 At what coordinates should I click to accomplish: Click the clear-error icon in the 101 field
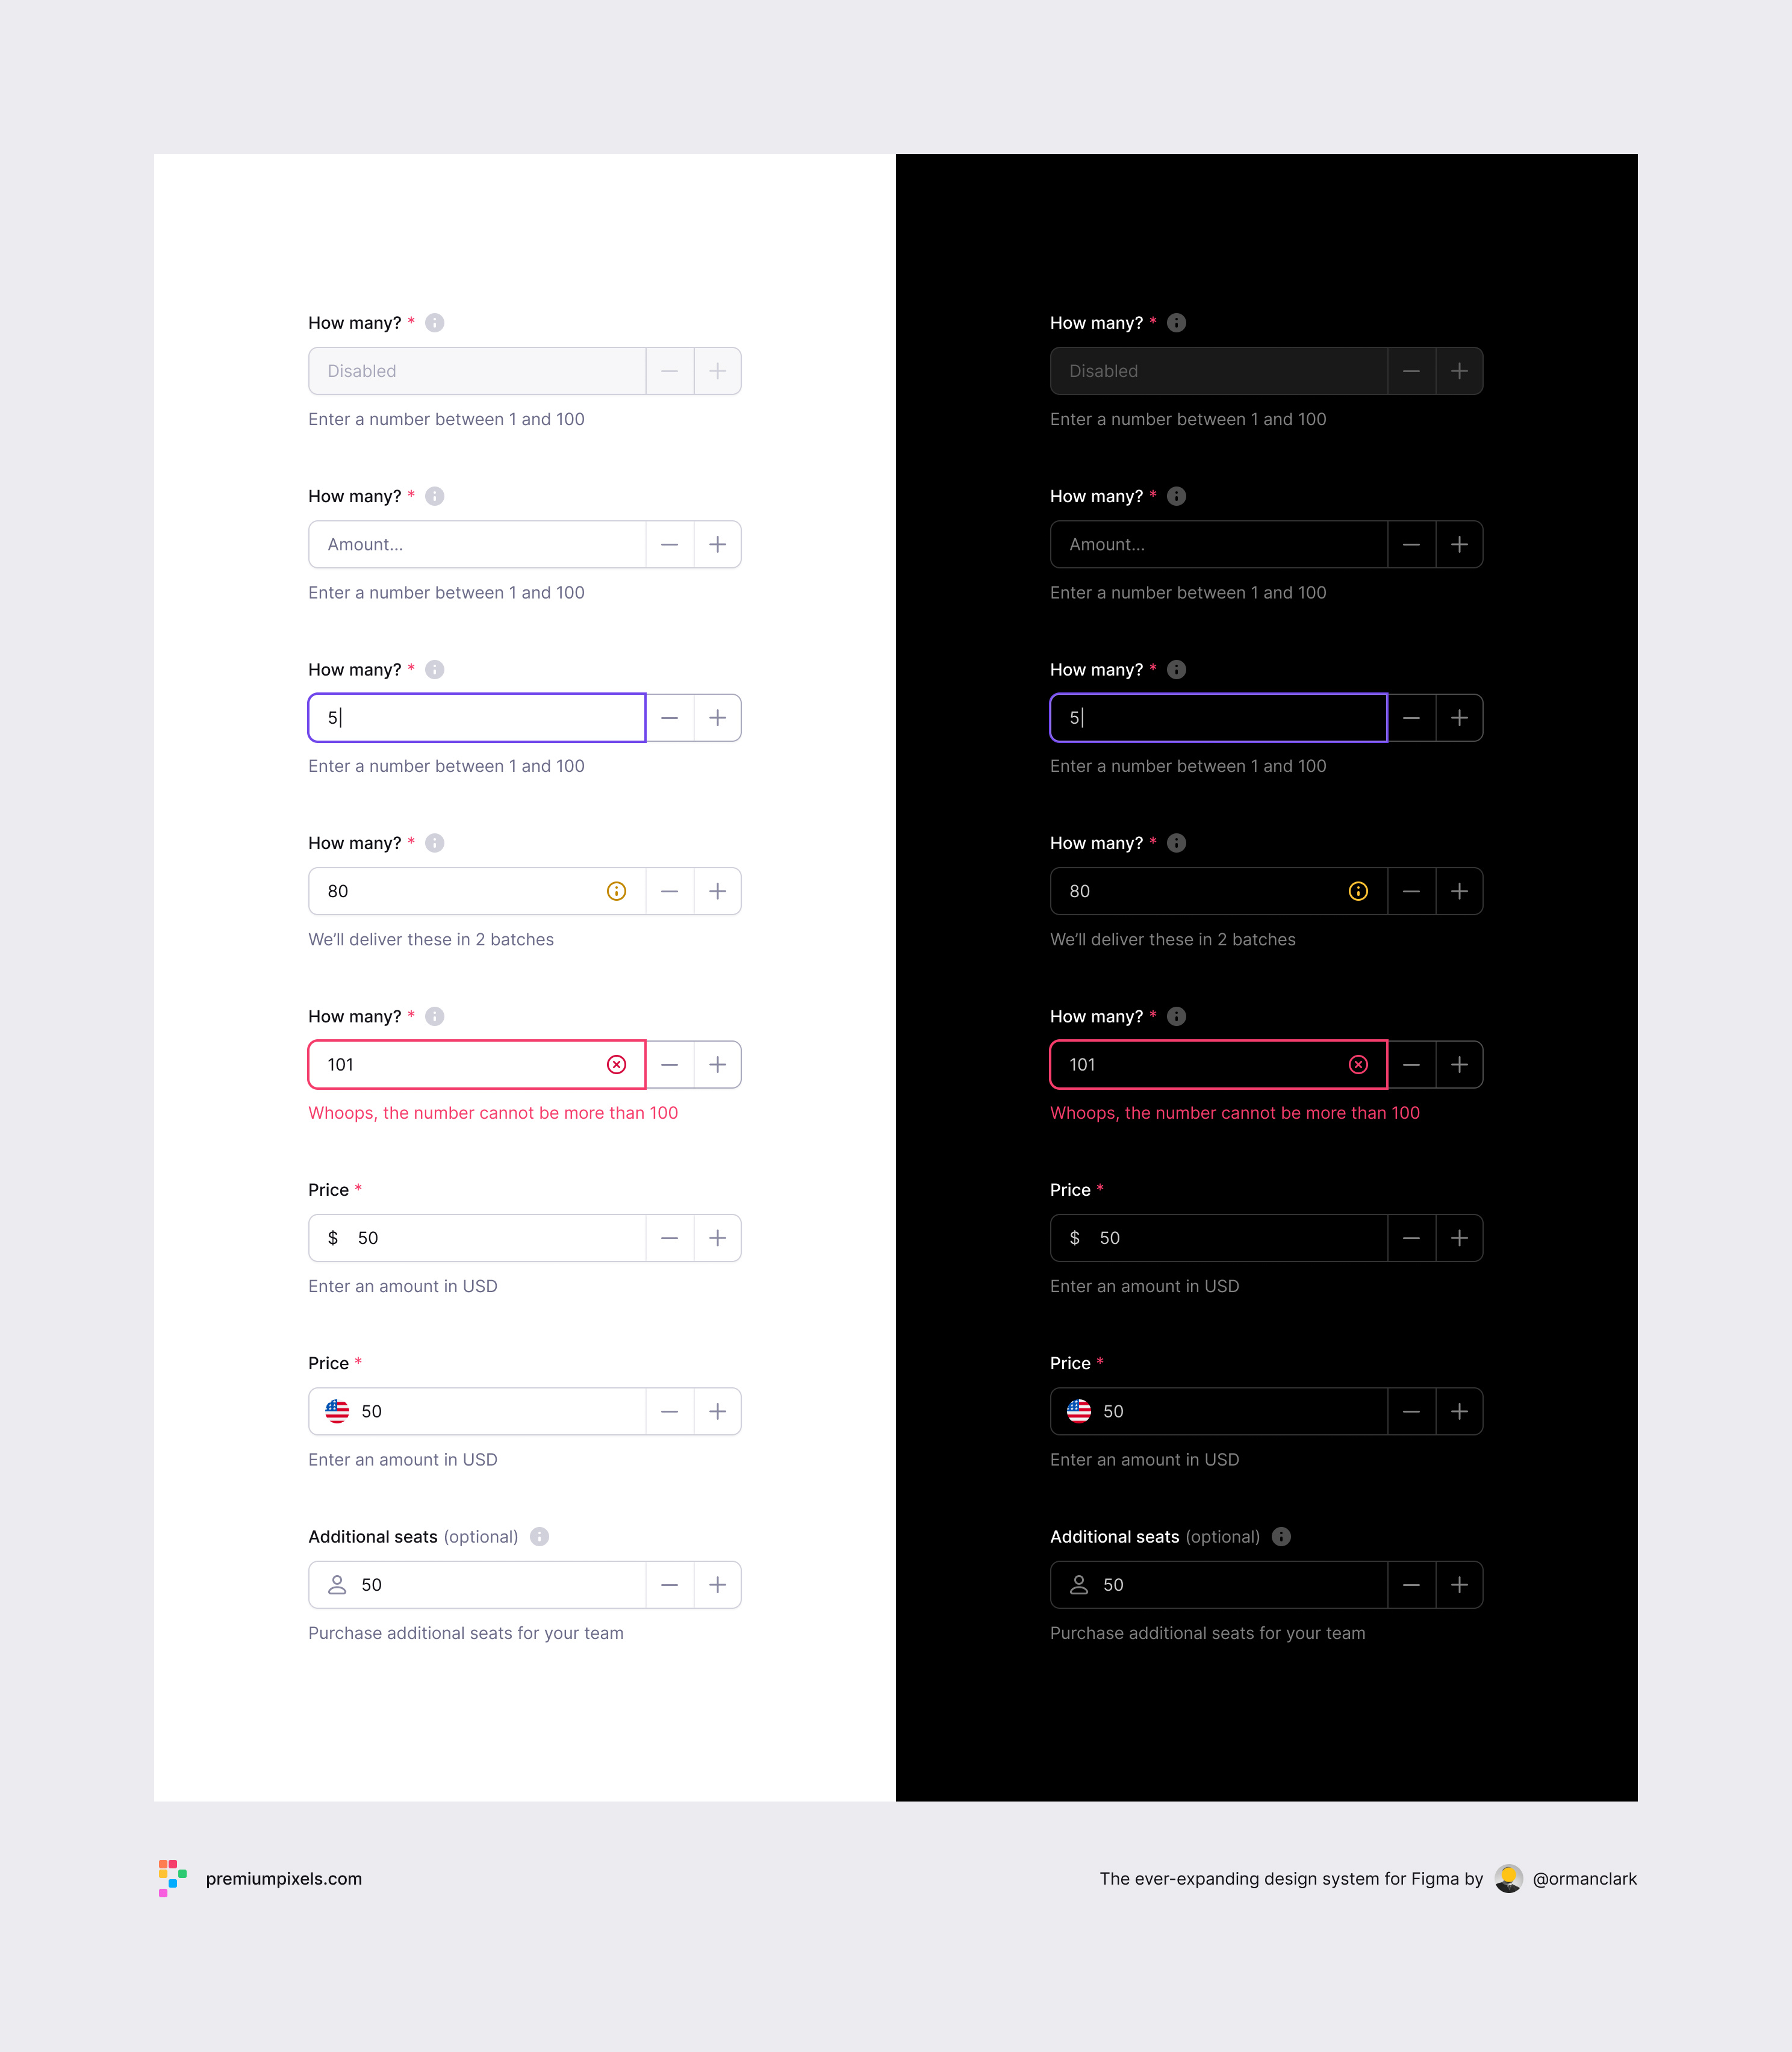[x=616, y=1064]
